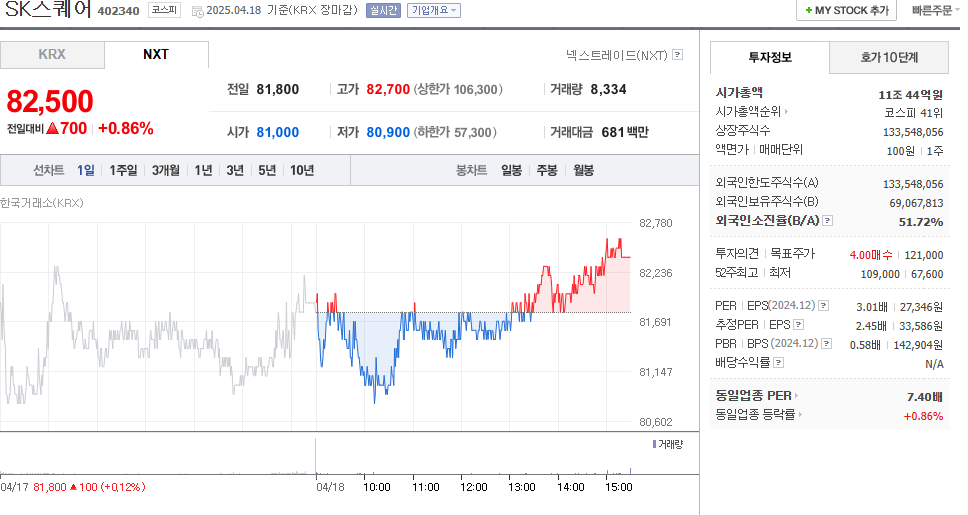Show 5년 line chart
Screen dimensions: 968x515
point(267,170)
